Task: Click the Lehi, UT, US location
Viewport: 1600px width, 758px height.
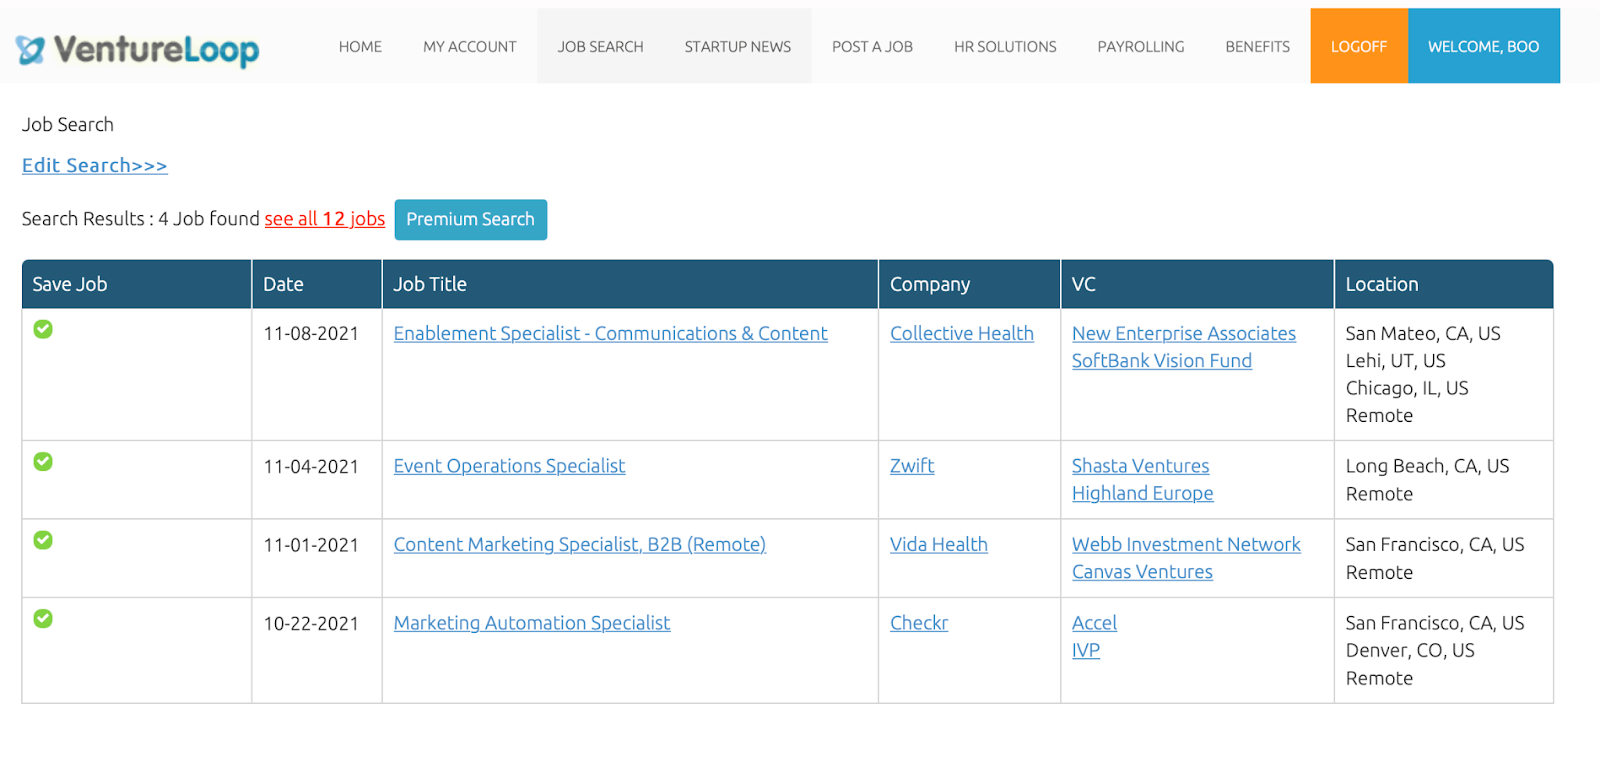Action: coord(1396,361)
